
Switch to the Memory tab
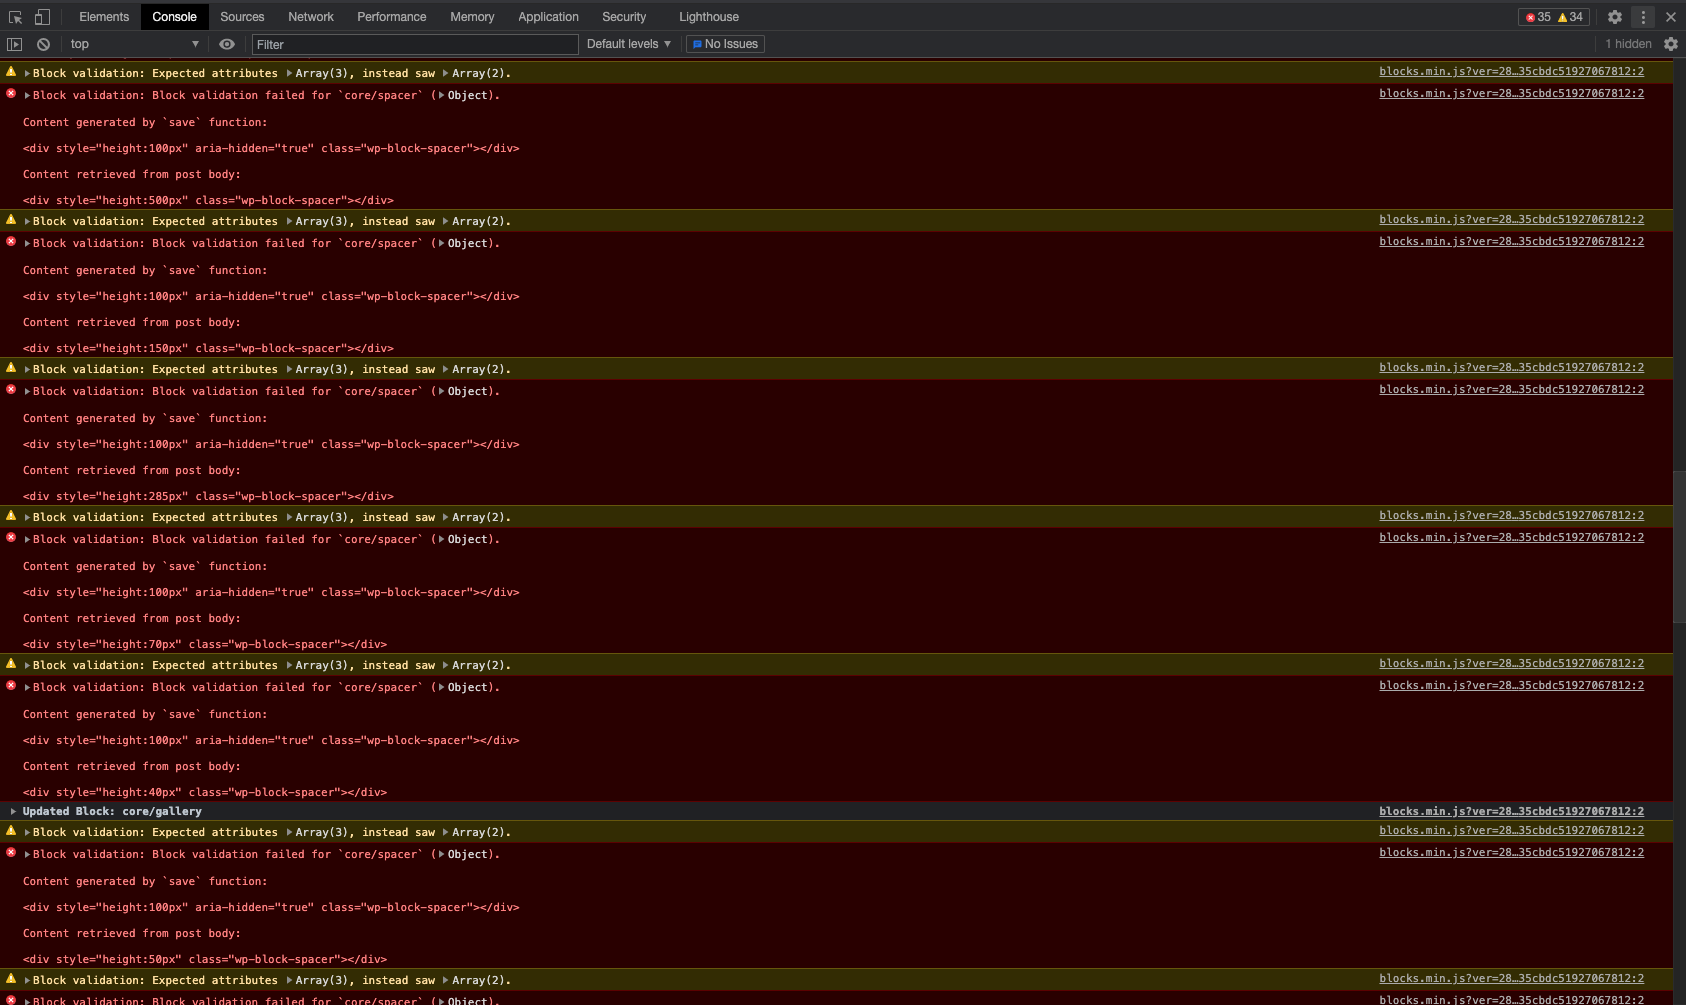coord(472,17)
